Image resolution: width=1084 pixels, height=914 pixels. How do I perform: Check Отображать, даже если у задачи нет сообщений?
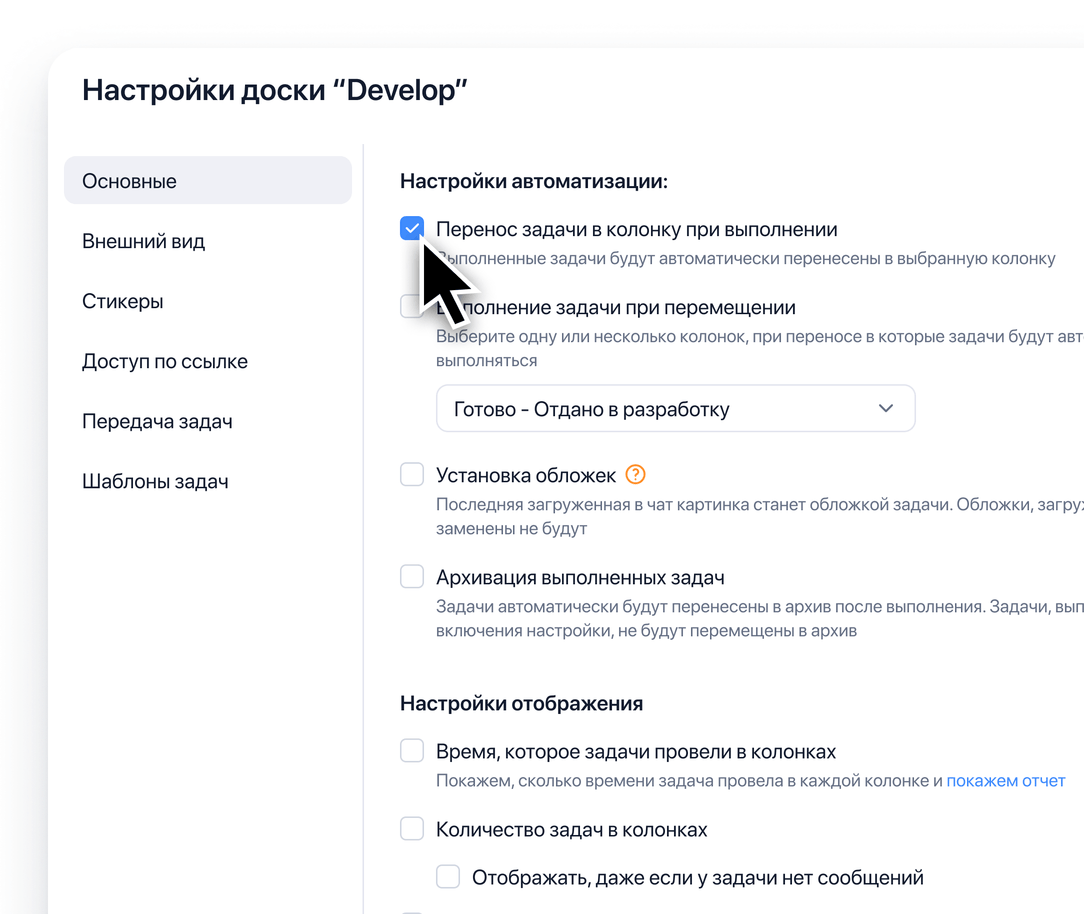pyautogui.click(x=448, y=876)
